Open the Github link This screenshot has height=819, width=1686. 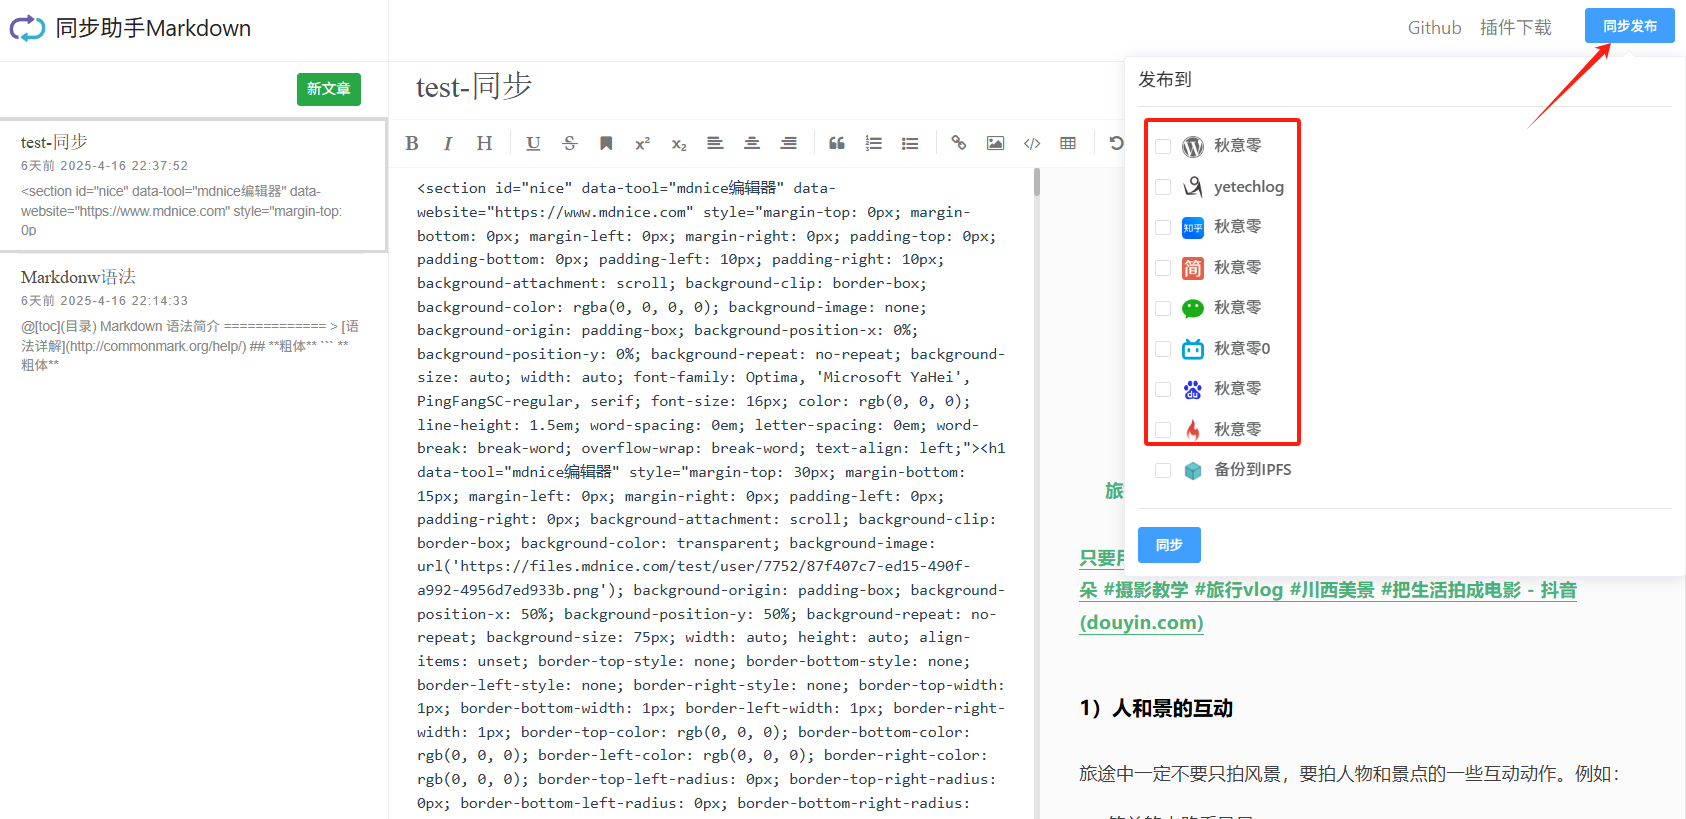click(x=1434, y=28)
